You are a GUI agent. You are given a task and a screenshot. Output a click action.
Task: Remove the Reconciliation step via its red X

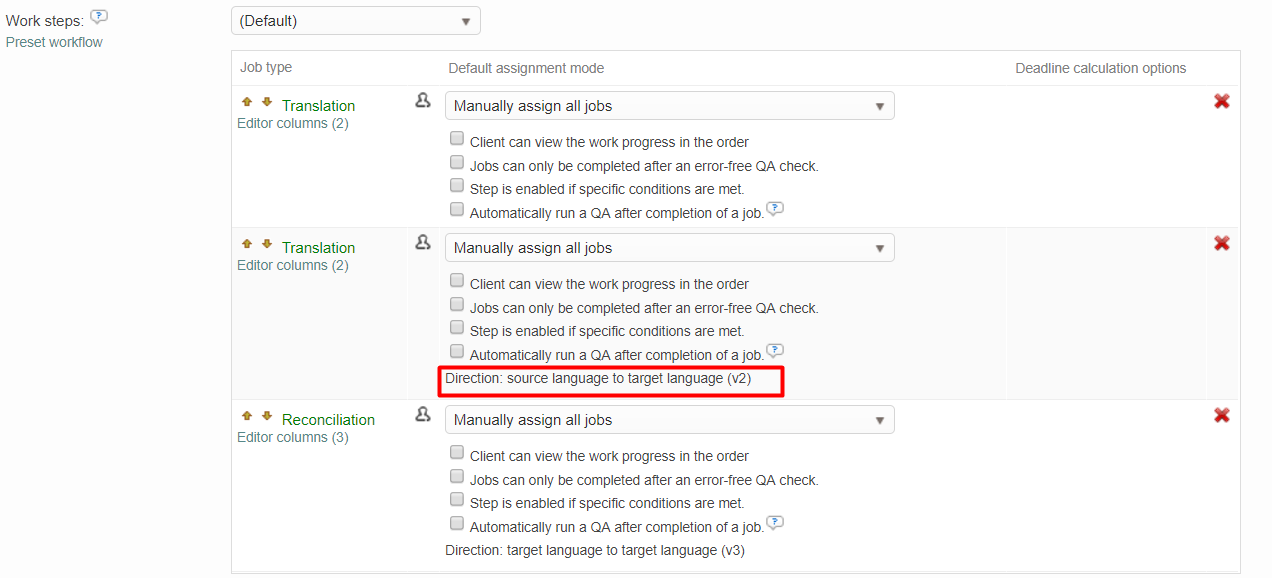(x=1221, y=415)
